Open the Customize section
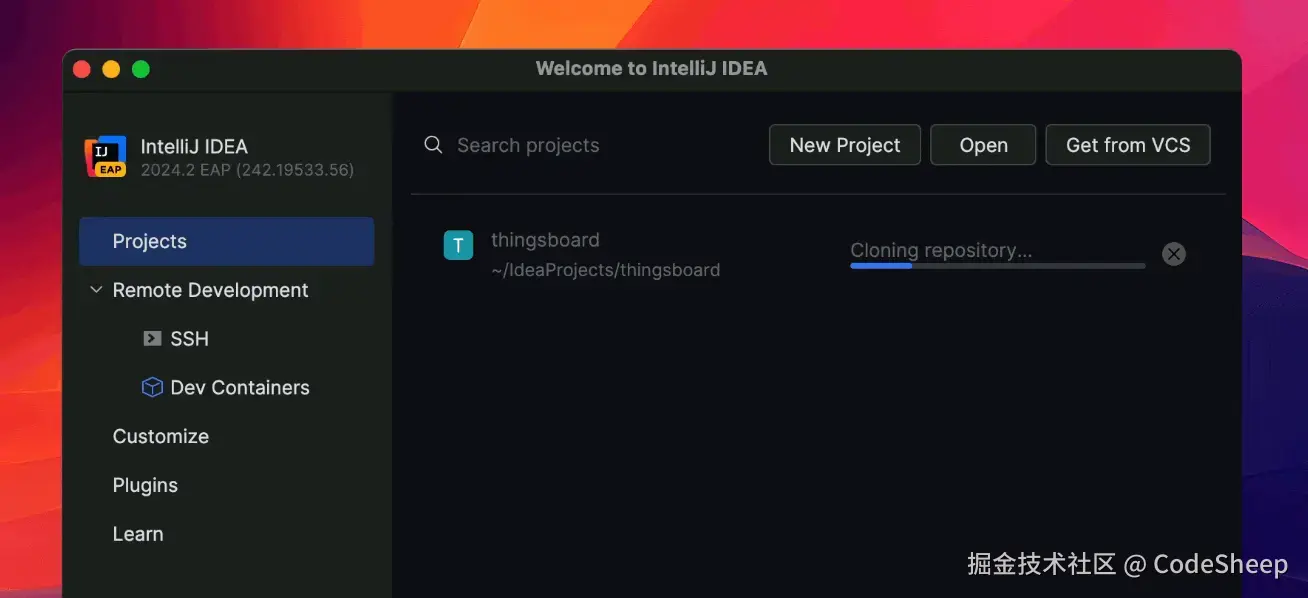 [x=160, y=436]
